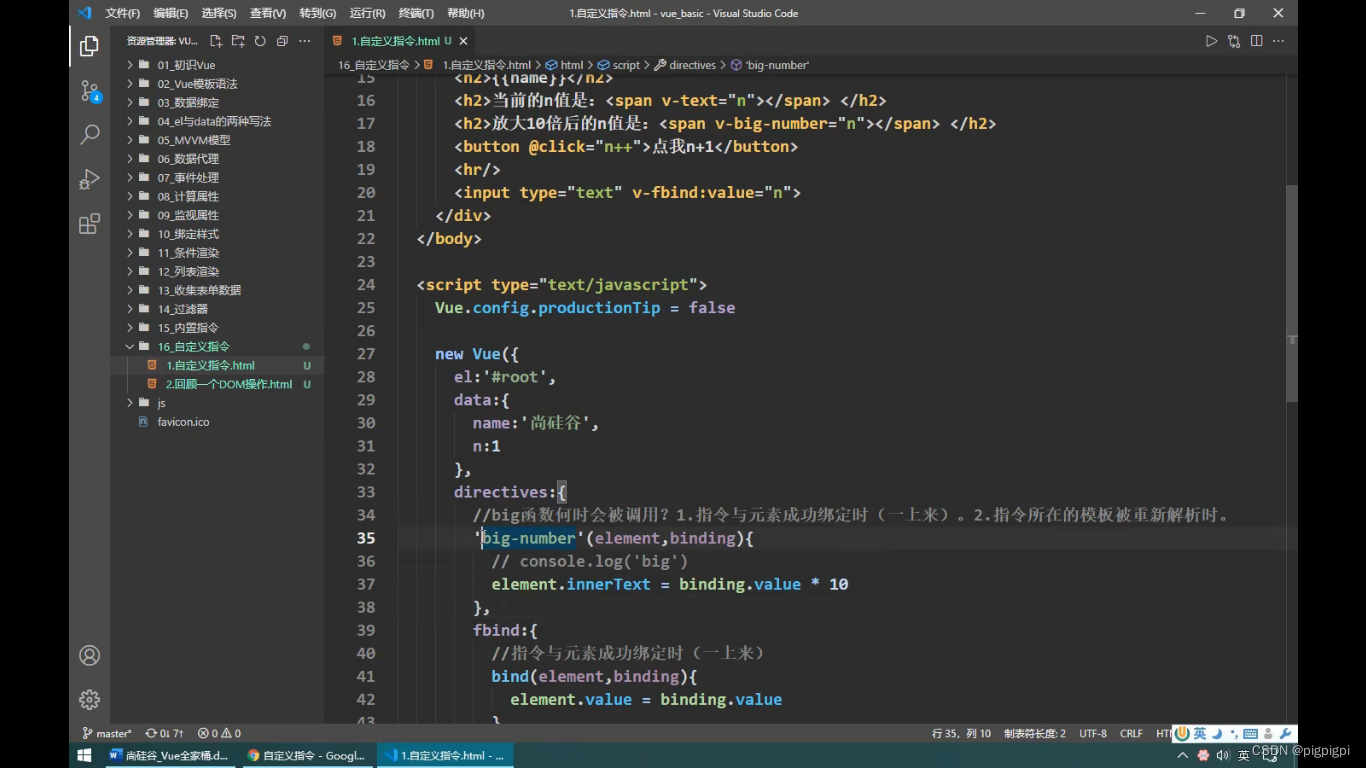Open the Run and Debug view
This screenshot has height=768, width=1366.
click(89, 179)
